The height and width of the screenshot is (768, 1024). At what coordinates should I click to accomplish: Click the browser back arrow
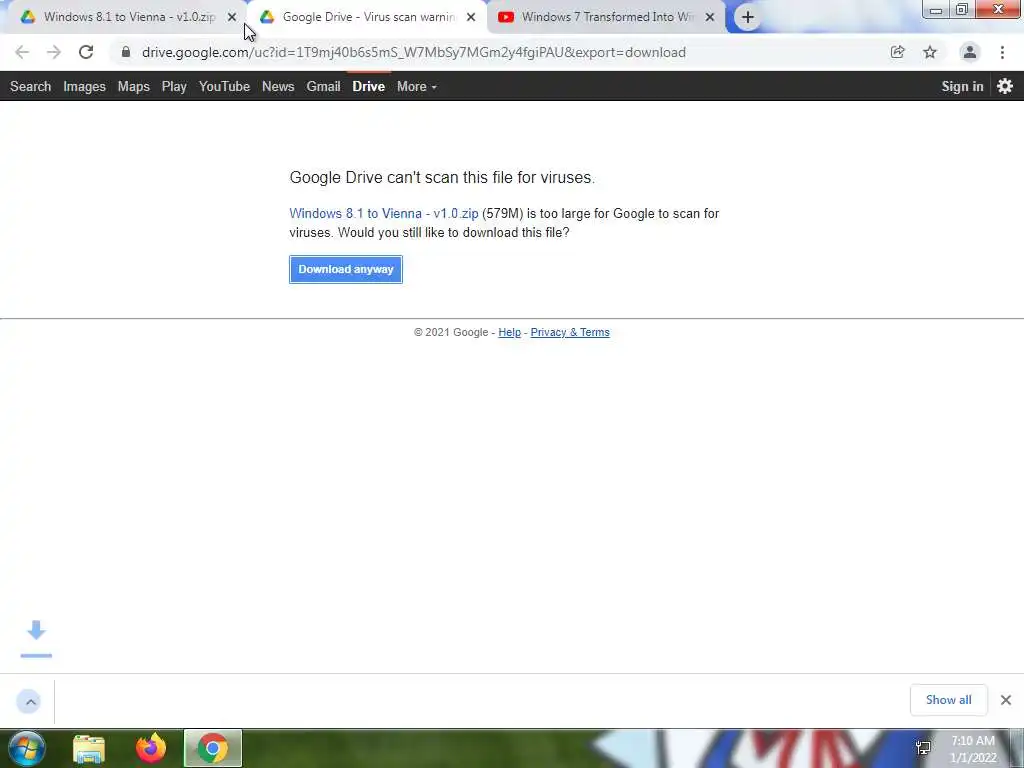pos(22,52)
